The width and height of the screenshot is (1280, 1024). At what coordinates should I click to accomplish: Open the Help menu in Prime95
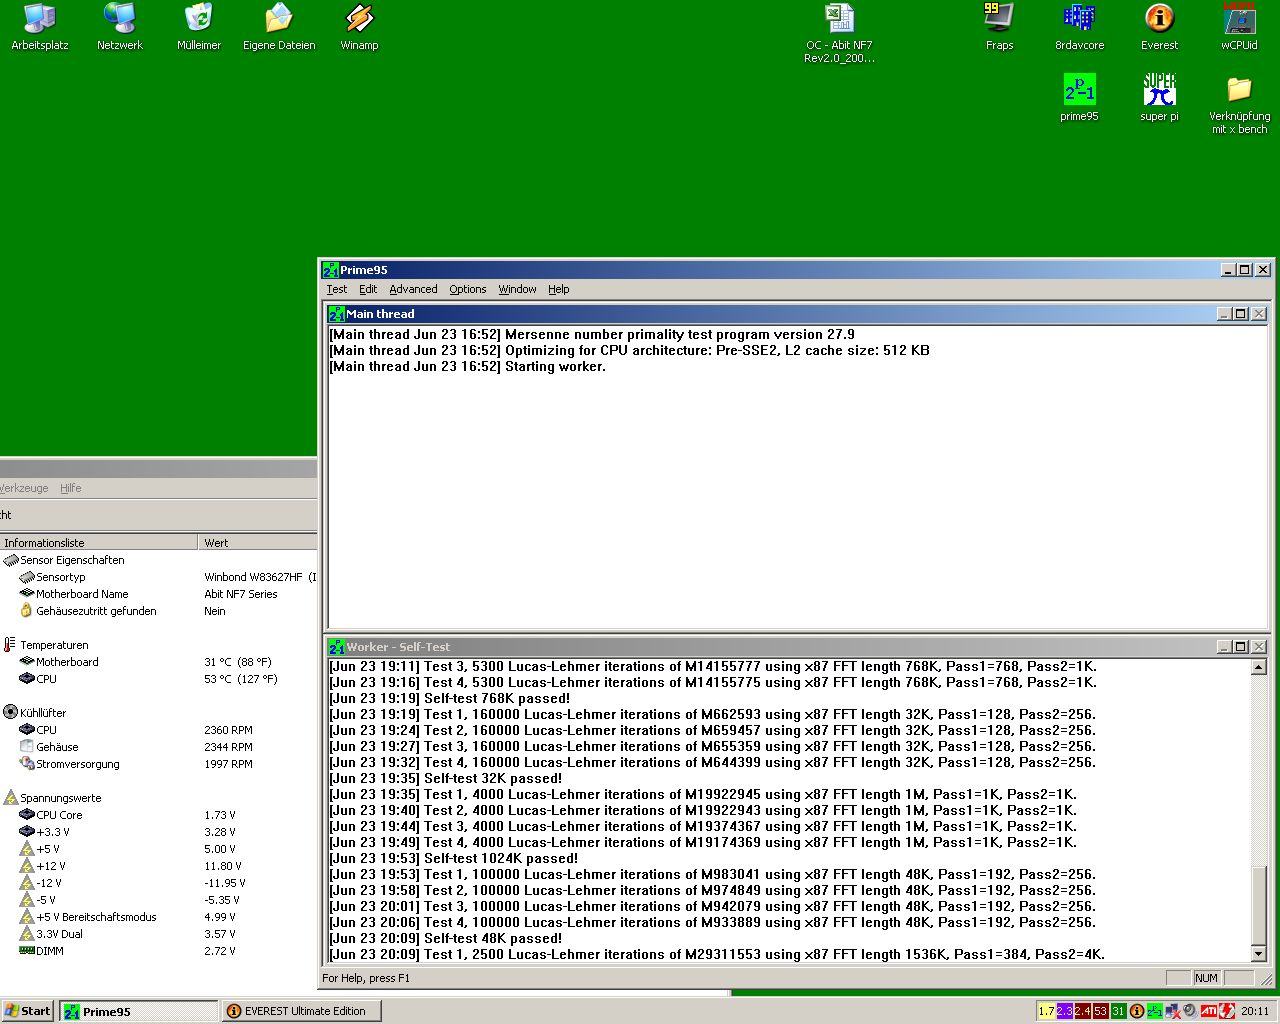[558, 289]
